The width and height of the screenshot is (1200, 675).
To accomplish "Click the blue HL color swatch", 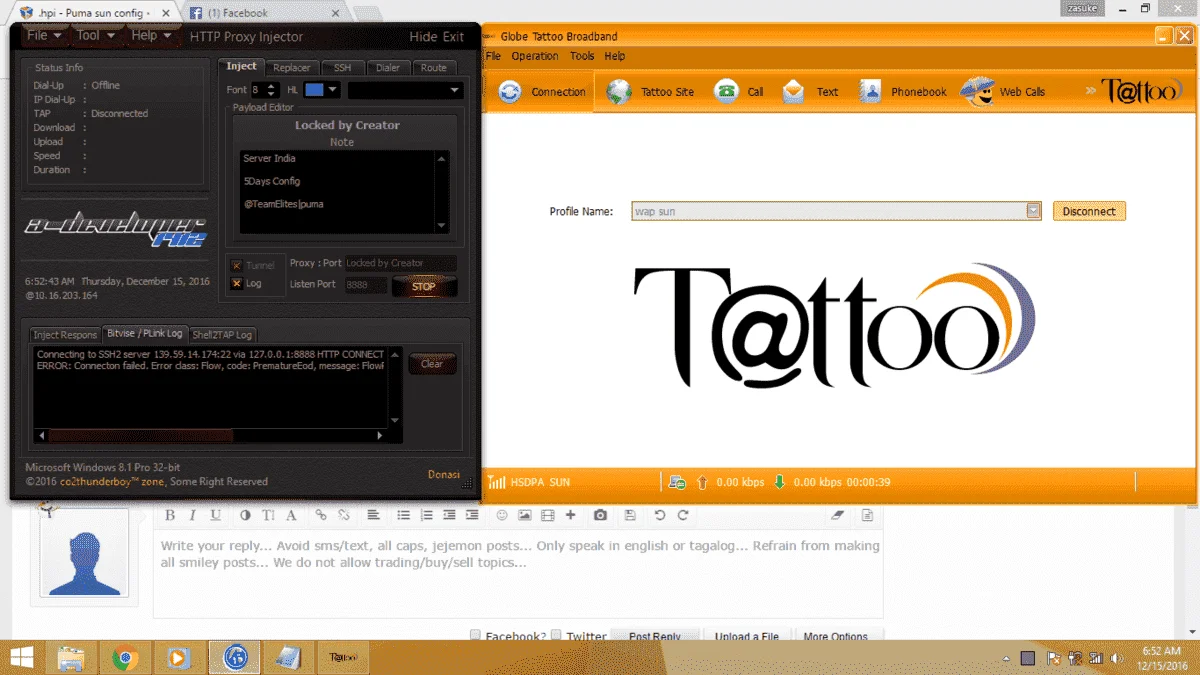I will (314, 90).
